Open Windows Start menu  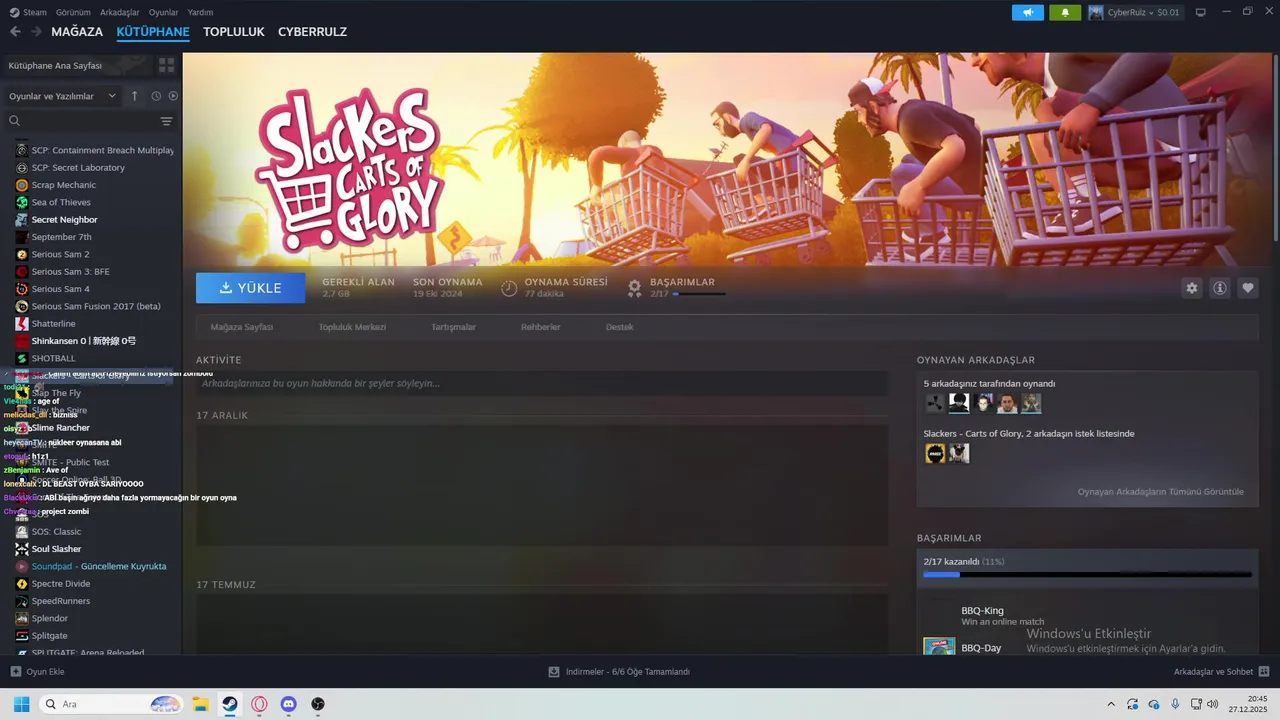21,704
